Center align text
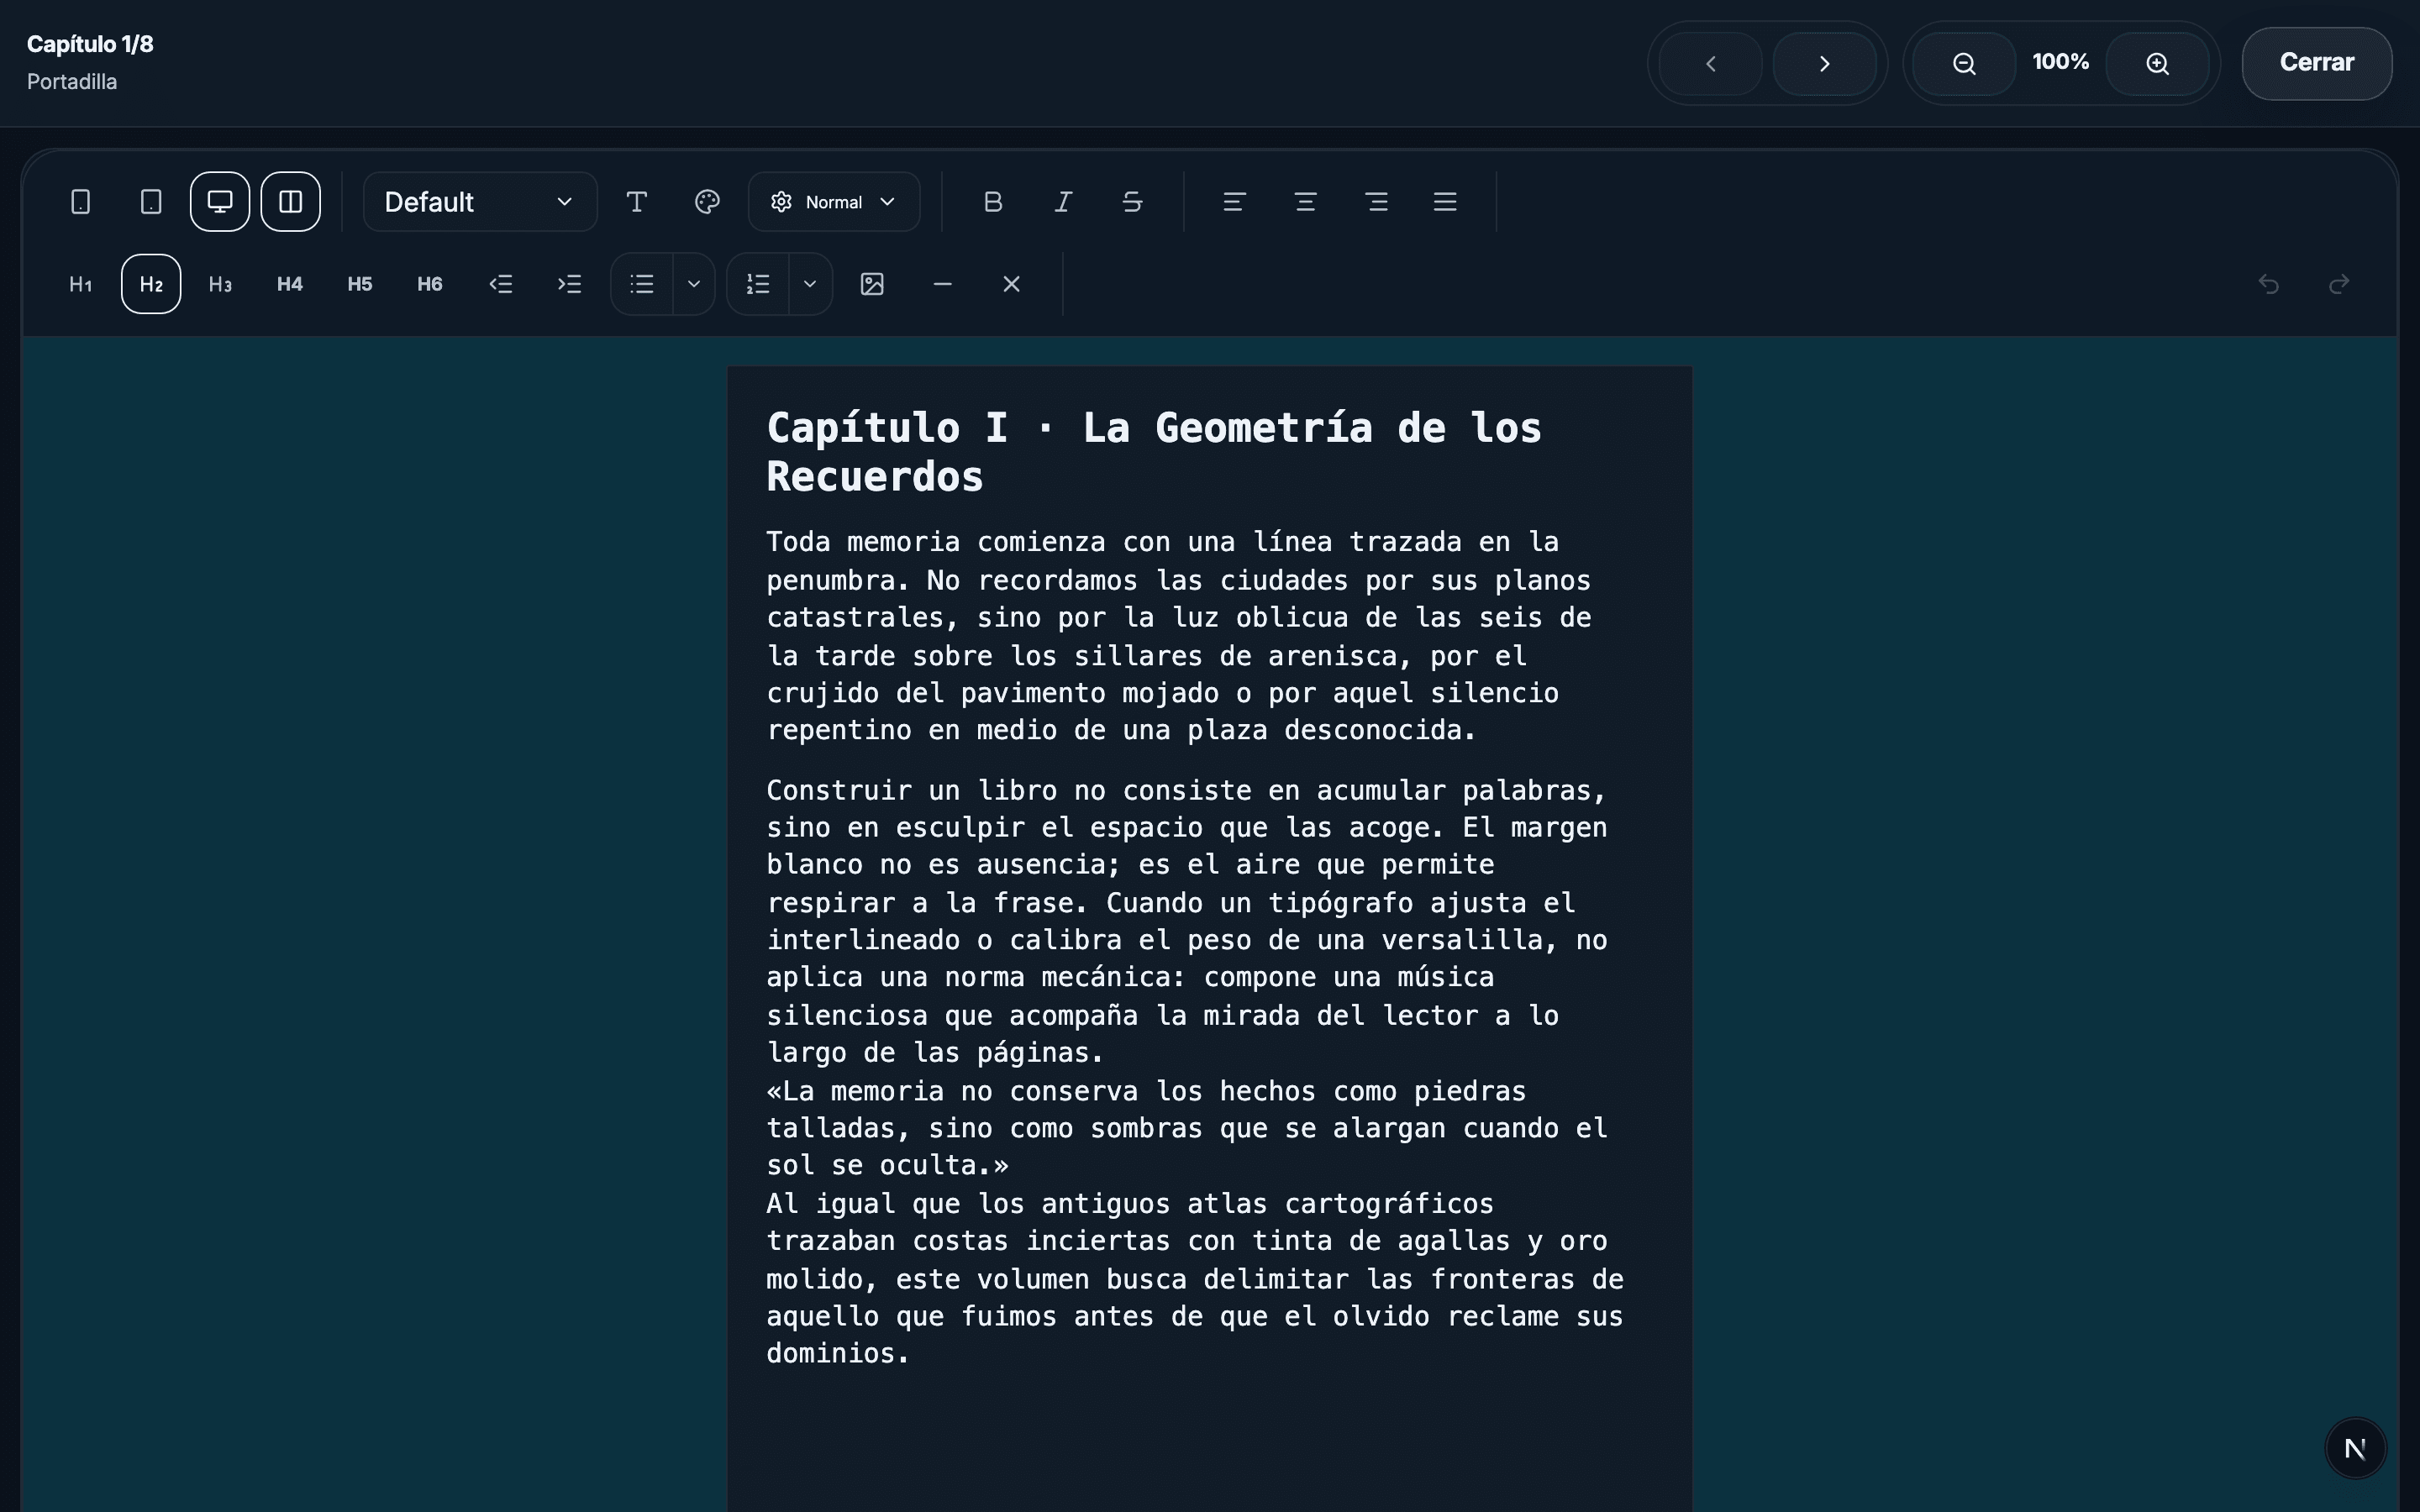The width and height of the screenshot is (2420, 1512). pyautogui.click(x=1305, y=202)
